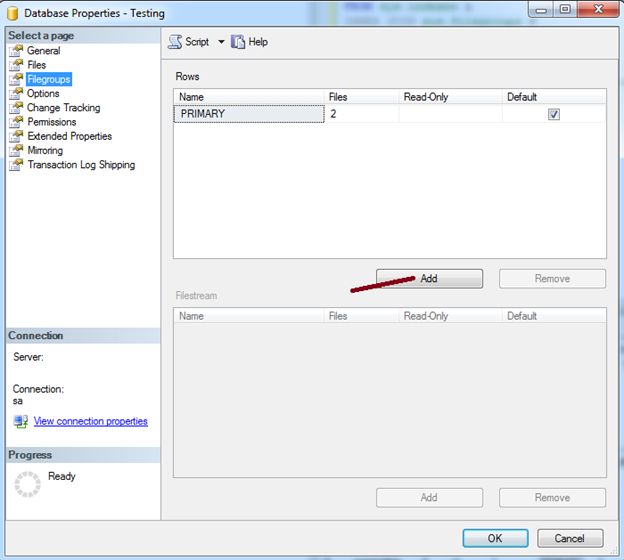The height and width of the screenshot is (560, 624).
Task: Click the Rows Read-Only column header
Action: (x=450, y=97)
